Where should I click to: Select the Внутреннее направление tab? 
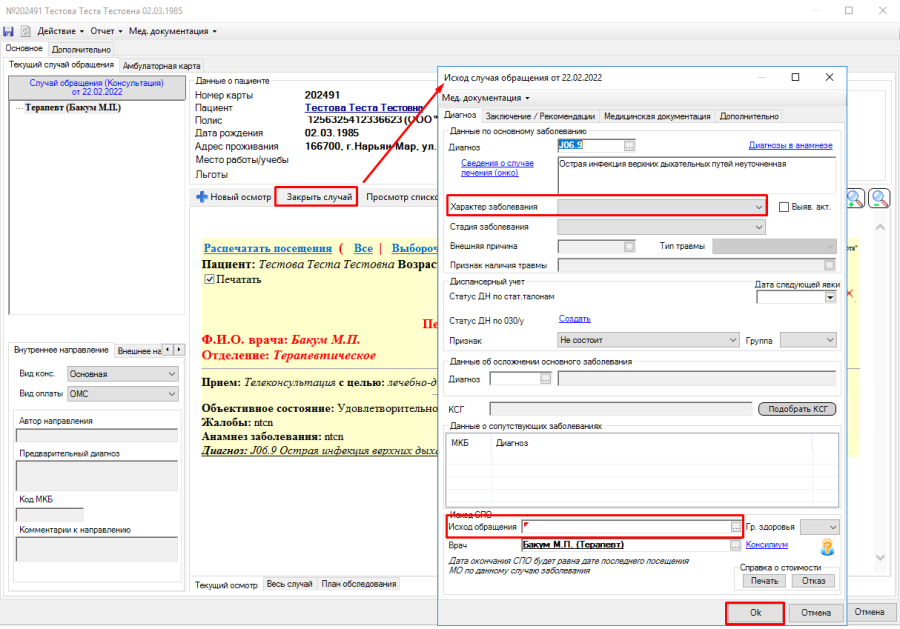(61, 350)
